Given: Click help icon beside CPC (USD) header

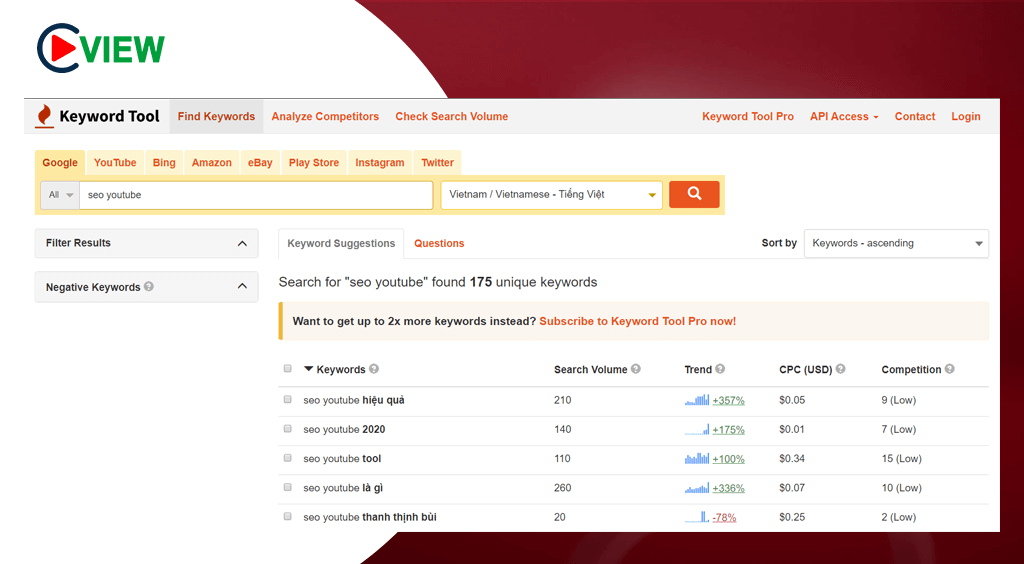Looking at the screenshot, I should click(x=840, y=369).
